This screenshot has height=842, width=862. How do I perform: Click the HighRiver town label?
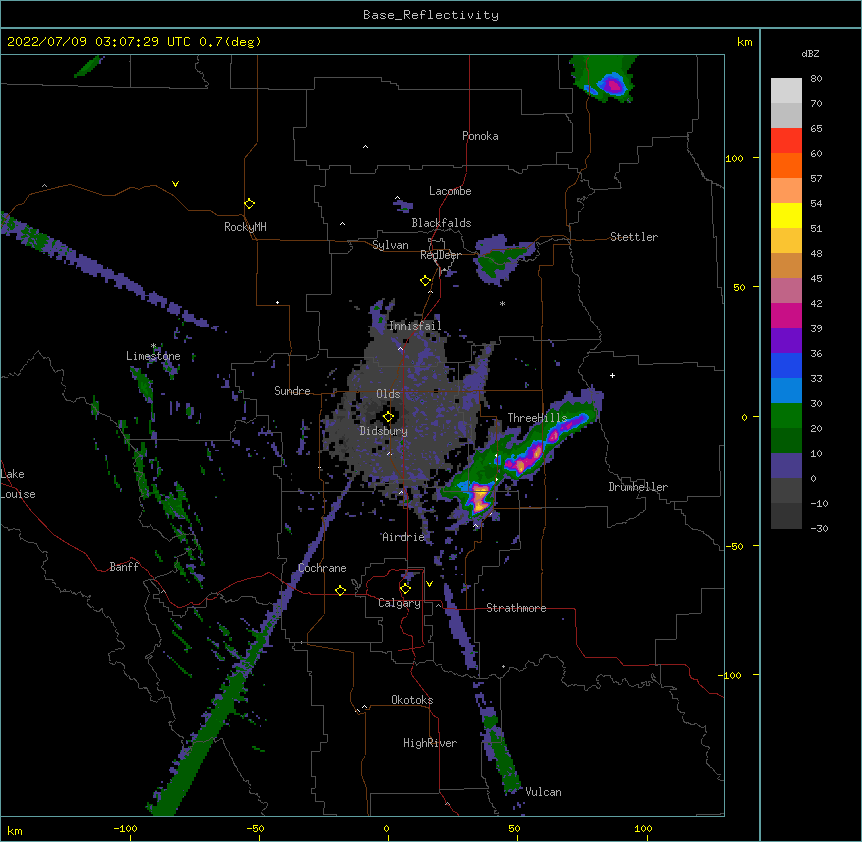pos(430,743)
